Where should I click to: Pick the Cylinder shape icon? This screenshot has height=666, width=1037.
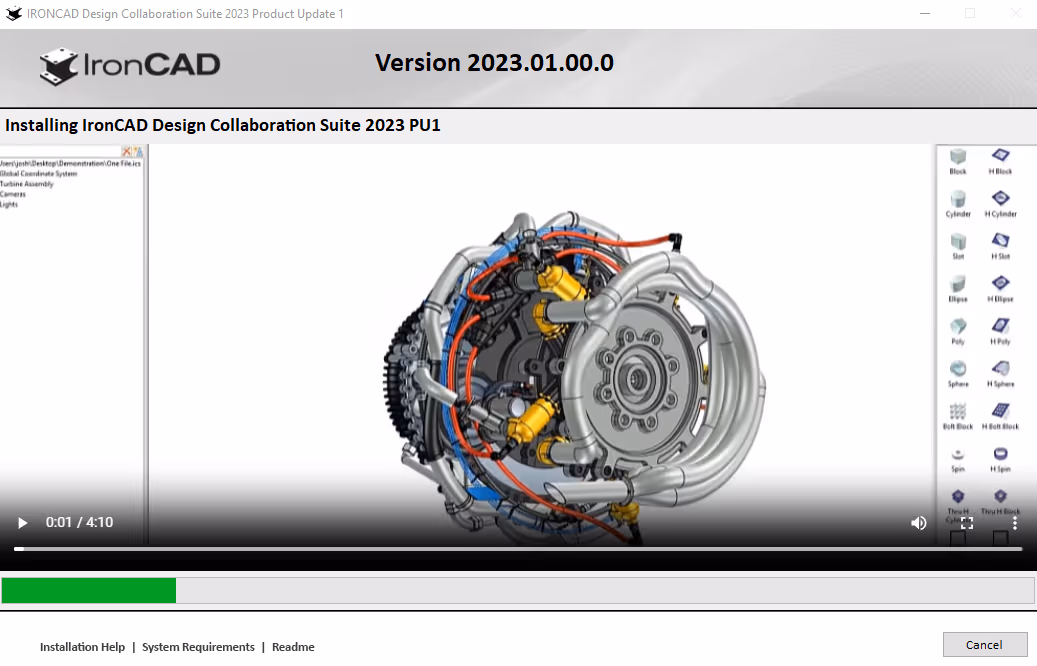[958, 199]
